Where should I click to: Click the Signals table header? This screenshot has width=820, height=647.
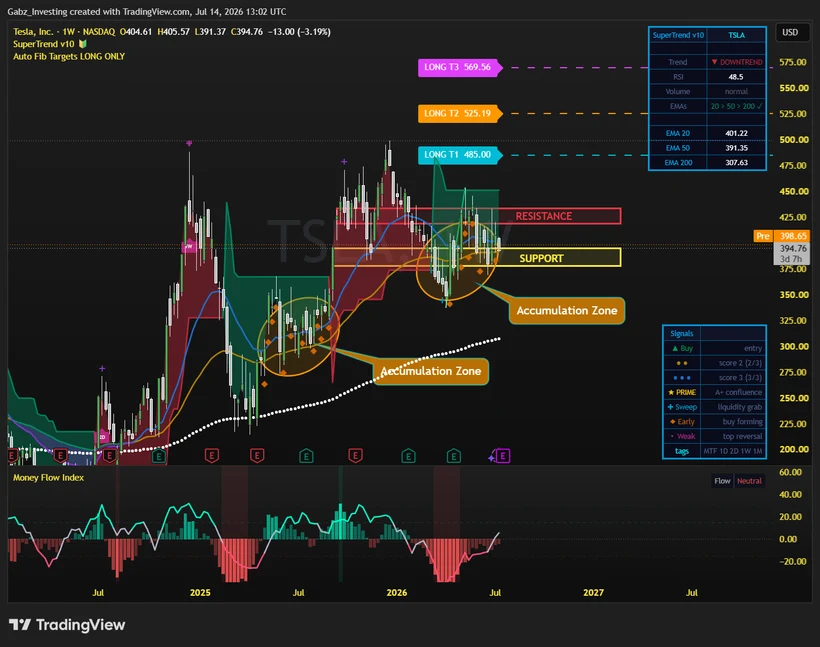(681, 333)
